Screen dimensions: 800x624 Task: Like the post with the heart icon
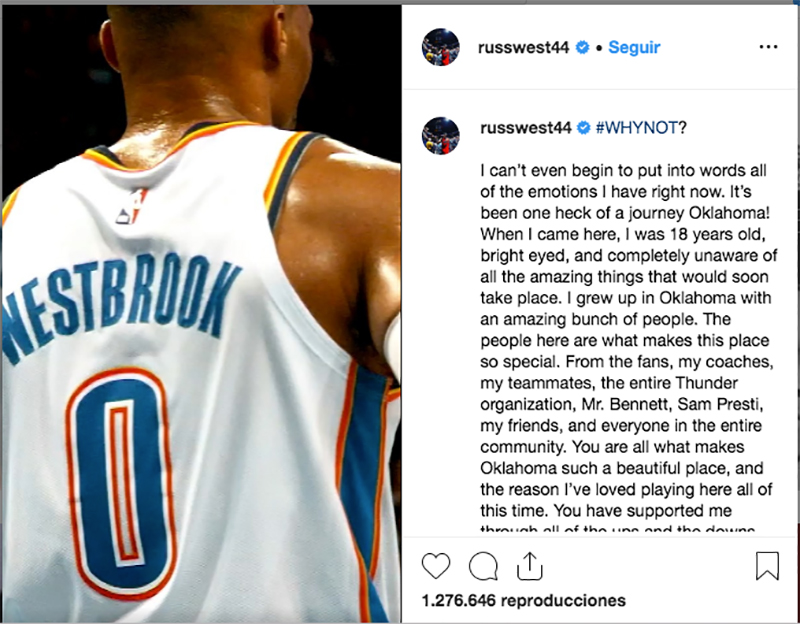pos(436,566)
